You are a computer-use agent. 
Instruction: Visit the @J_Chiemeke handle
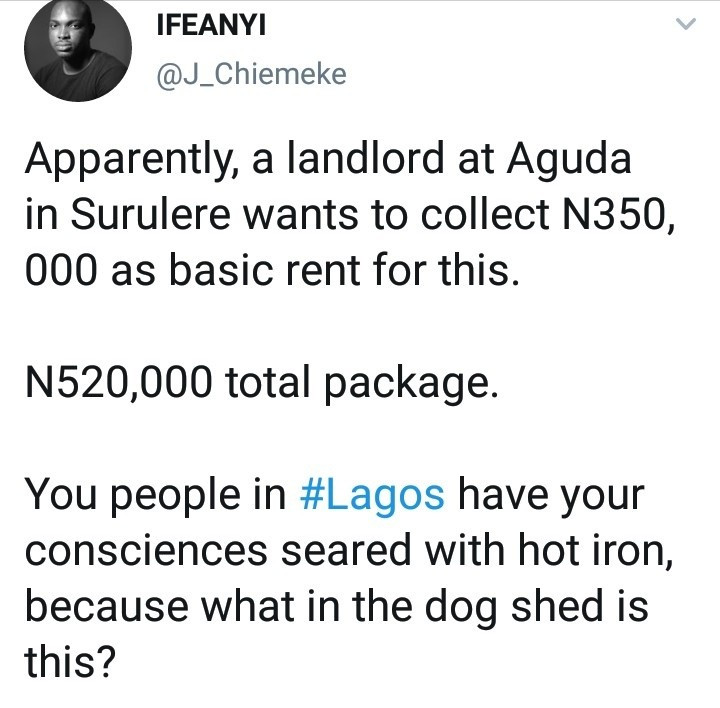251,74
